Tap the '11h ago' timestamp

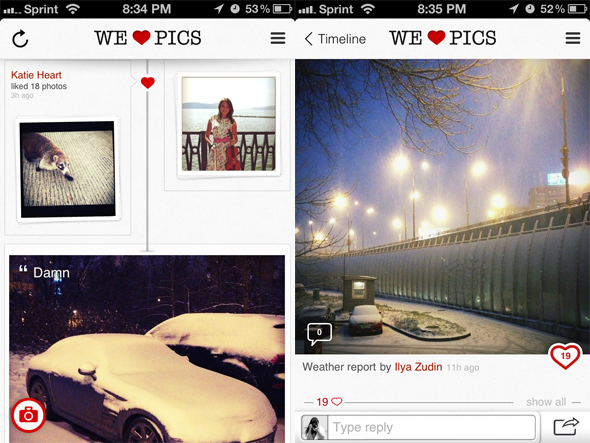pos(463,368)
